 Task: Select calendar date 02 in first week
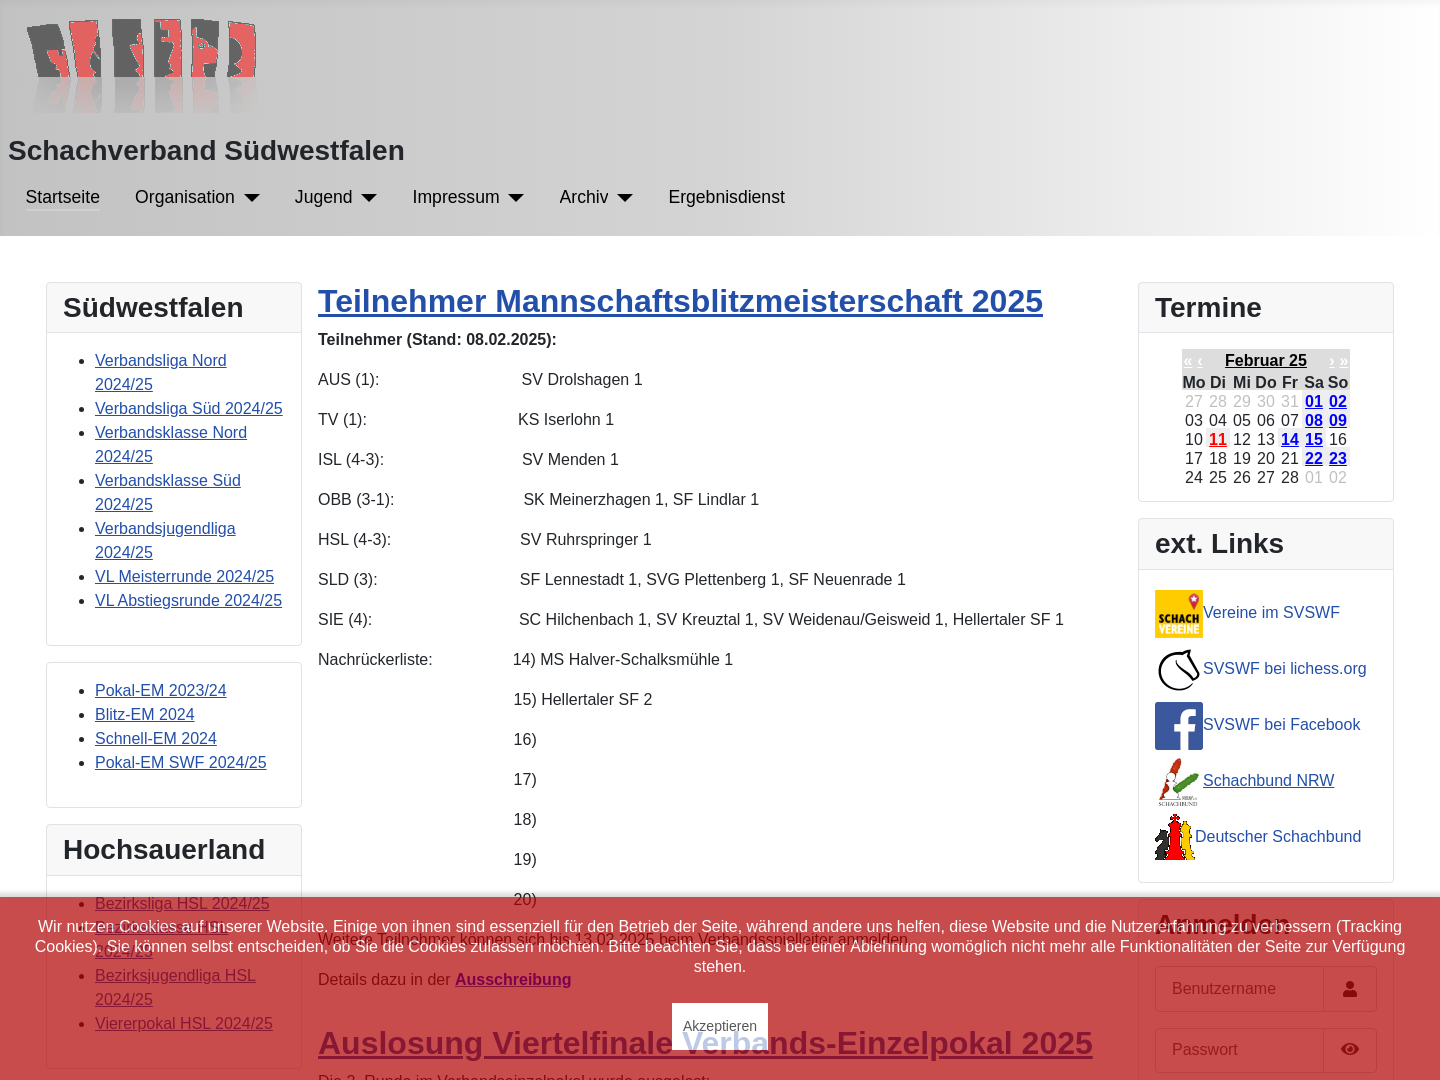coord(1338,402)
